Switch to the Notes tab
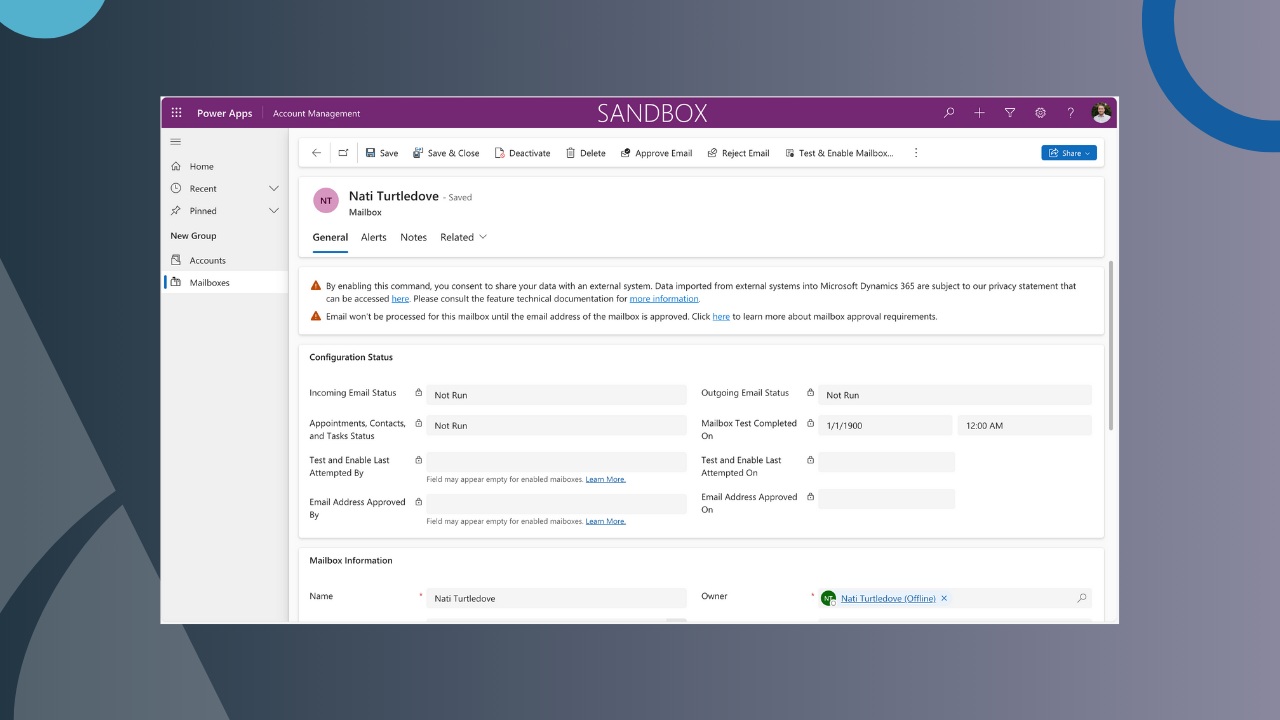The width and height of the screenshot is (1280, 720). (413, 238)
